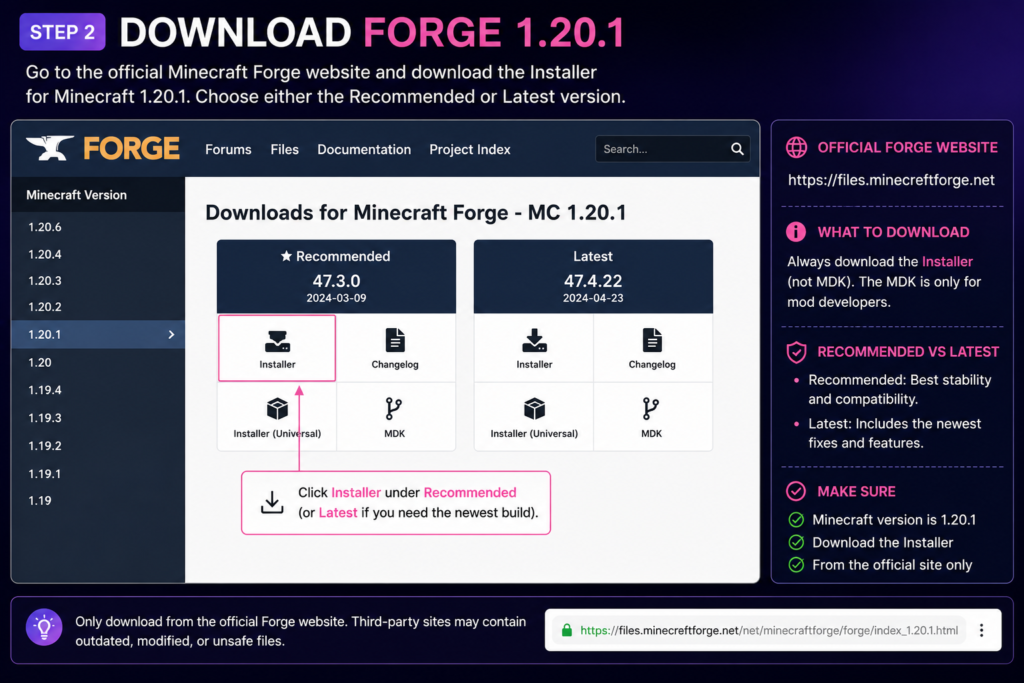Viewport: 1024px width, 683px height.
Task: Click the browser address bar URL
Action: coord(769,630)
